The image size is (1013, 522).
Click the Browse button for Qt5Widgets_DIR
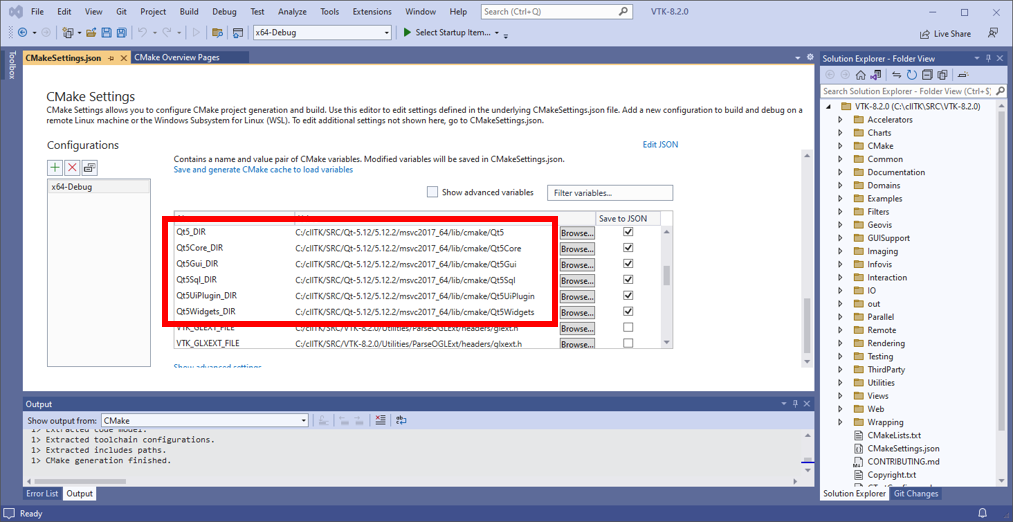(576, 312)
